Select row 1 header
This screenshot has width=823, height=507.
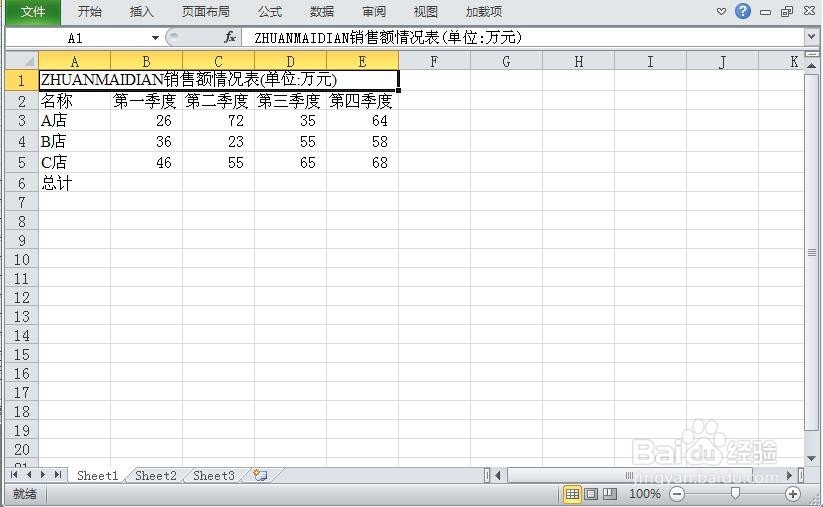(x=22, y=80)
